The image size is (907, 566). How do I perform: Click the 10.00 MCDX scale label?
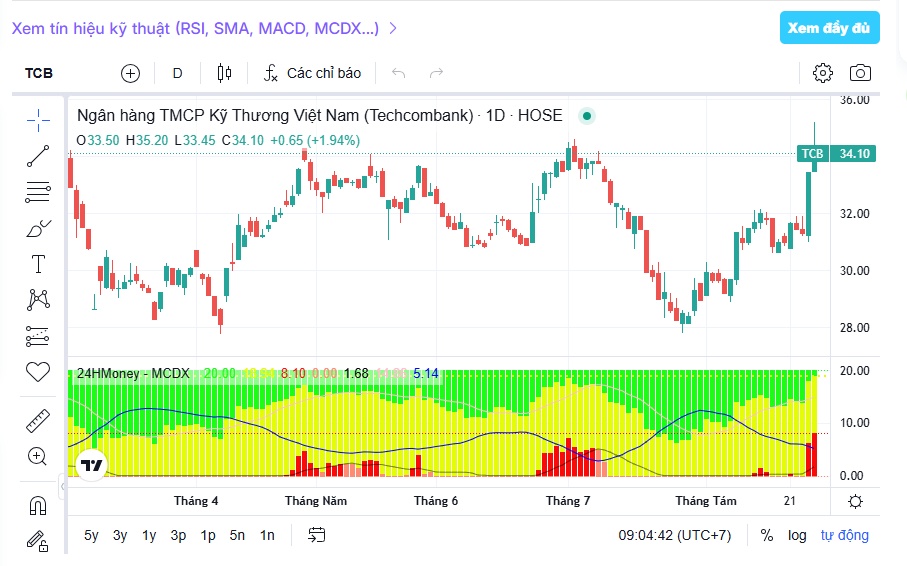tap(854, 422)
